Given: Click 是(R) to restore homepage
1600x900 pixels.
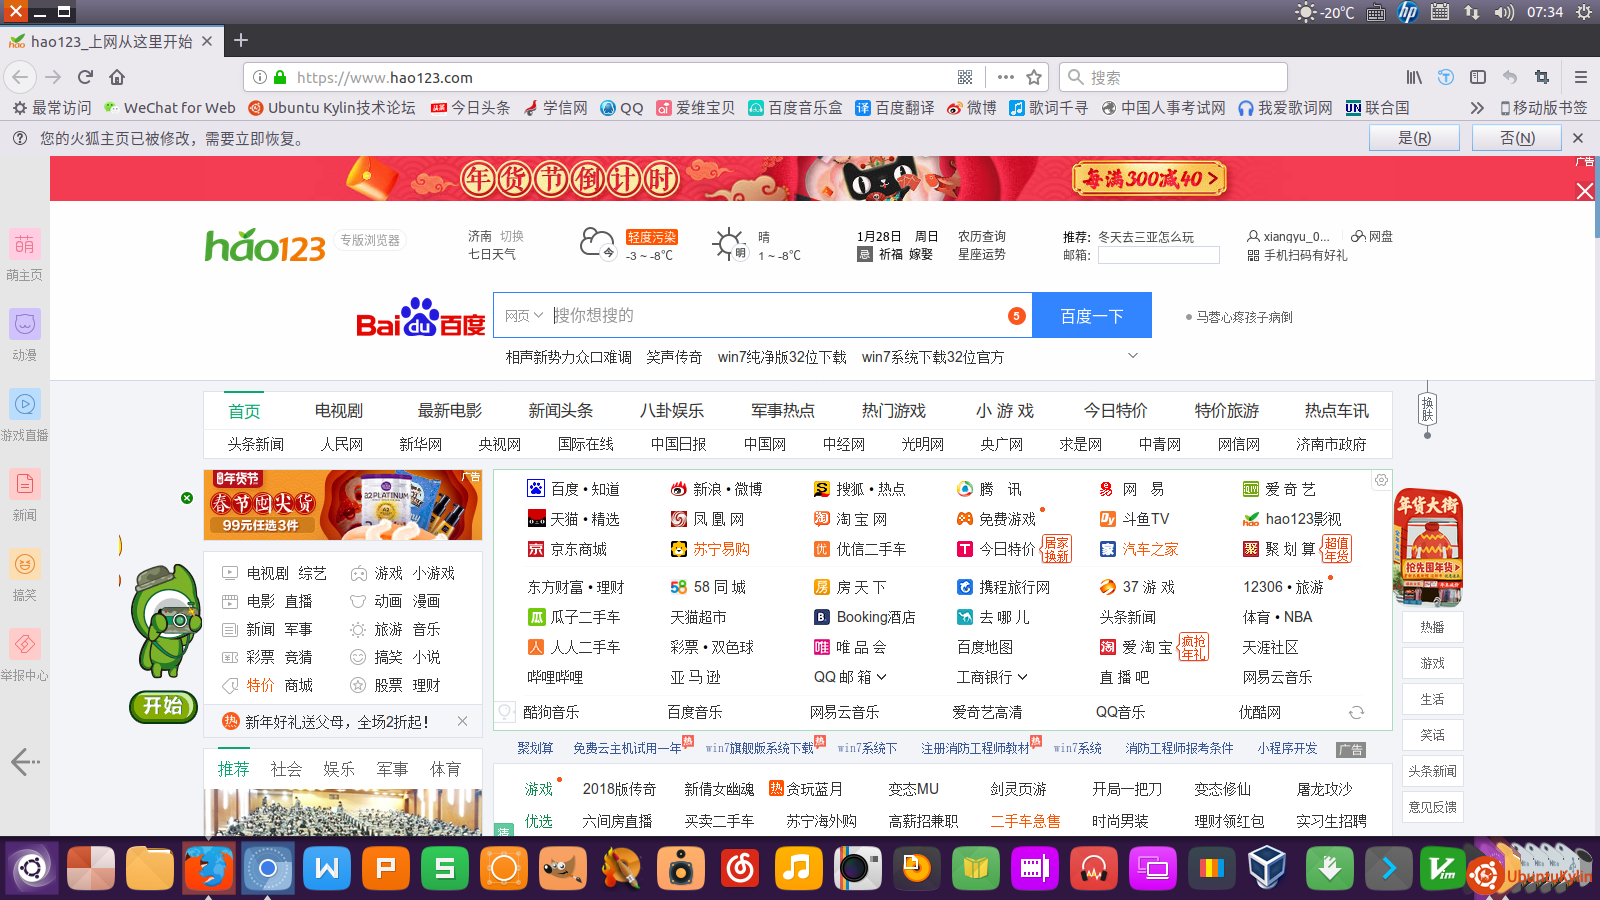Looking at the screenshot, I should (1414, 138).
